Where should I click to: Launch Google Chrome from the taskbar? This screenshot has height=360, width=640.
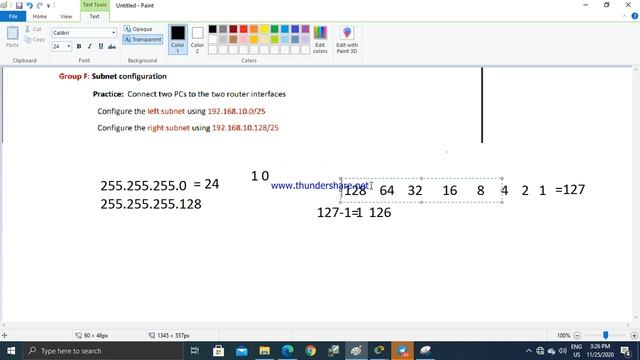pos(311,351)
